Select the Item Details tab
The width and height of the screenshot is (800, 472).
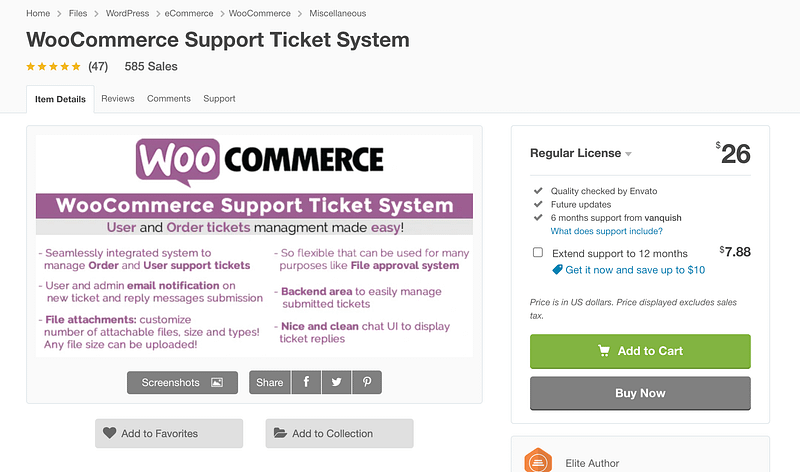60,99
